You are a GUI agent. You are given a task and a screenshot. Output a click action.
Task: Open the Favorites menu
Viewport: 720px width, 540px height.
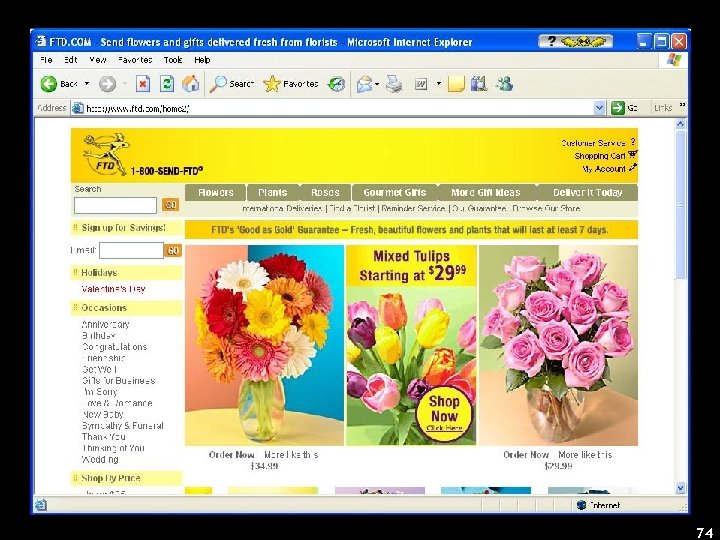click(x=135, y=60)
